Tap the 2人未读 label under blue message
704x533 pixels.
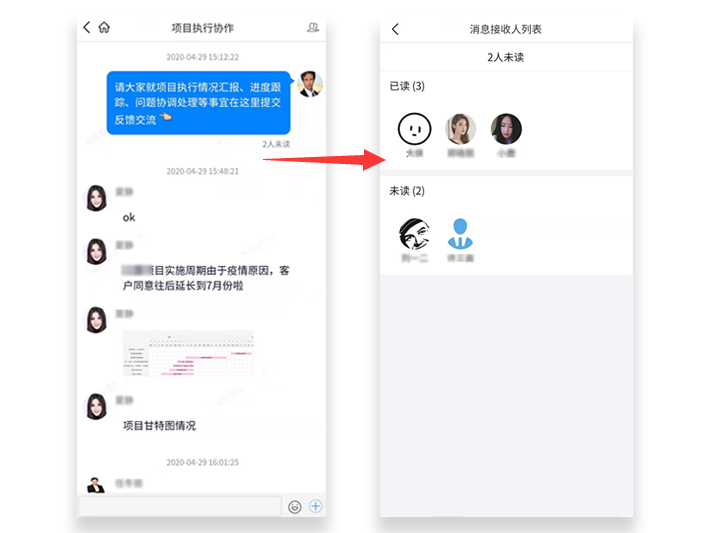[276, 144]
